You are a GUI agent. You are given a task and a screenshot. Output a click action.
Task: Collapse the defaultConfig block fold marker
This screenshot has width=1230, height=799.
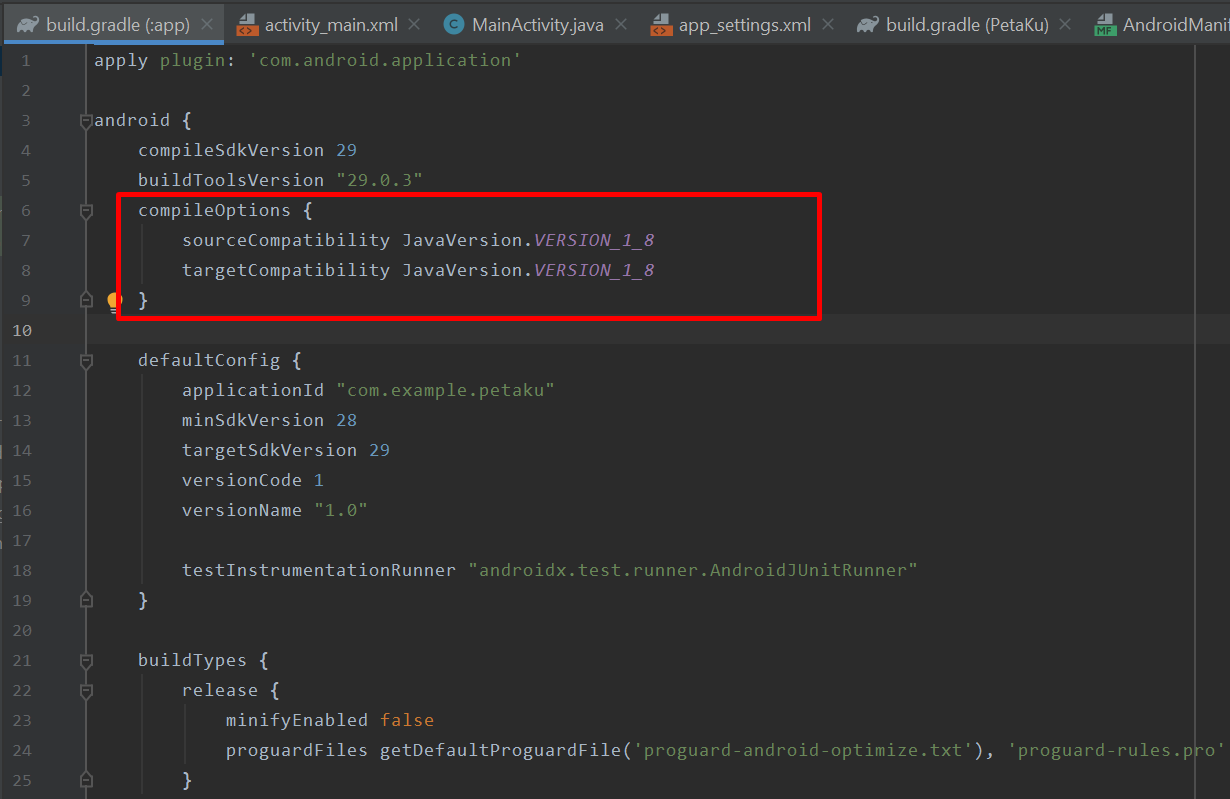coord(86,361)
